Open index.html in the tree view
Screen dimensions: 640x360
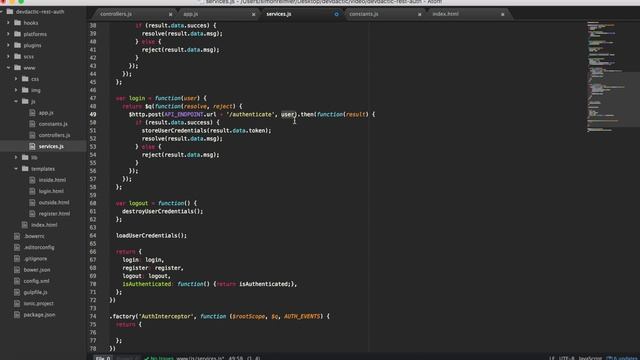(44, 225)
